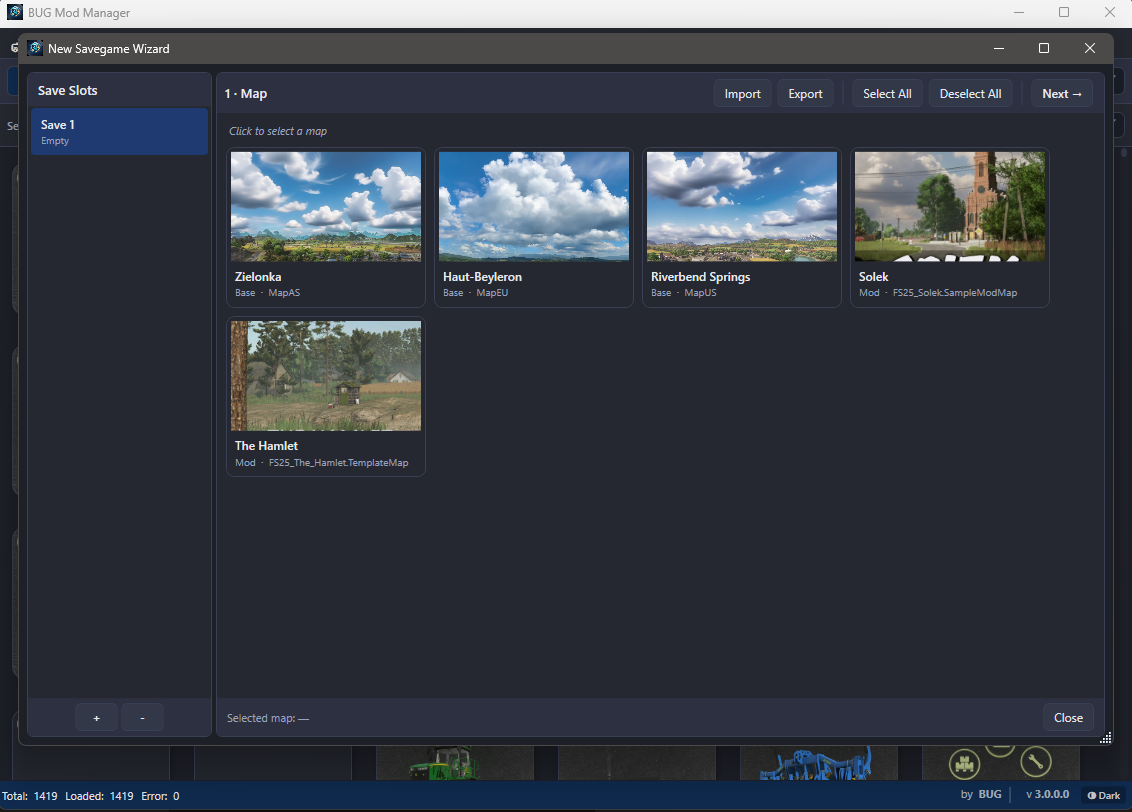Click the New Savegame Wizard title icon
Screen dimensions: 1132x812
coord(35,48)
